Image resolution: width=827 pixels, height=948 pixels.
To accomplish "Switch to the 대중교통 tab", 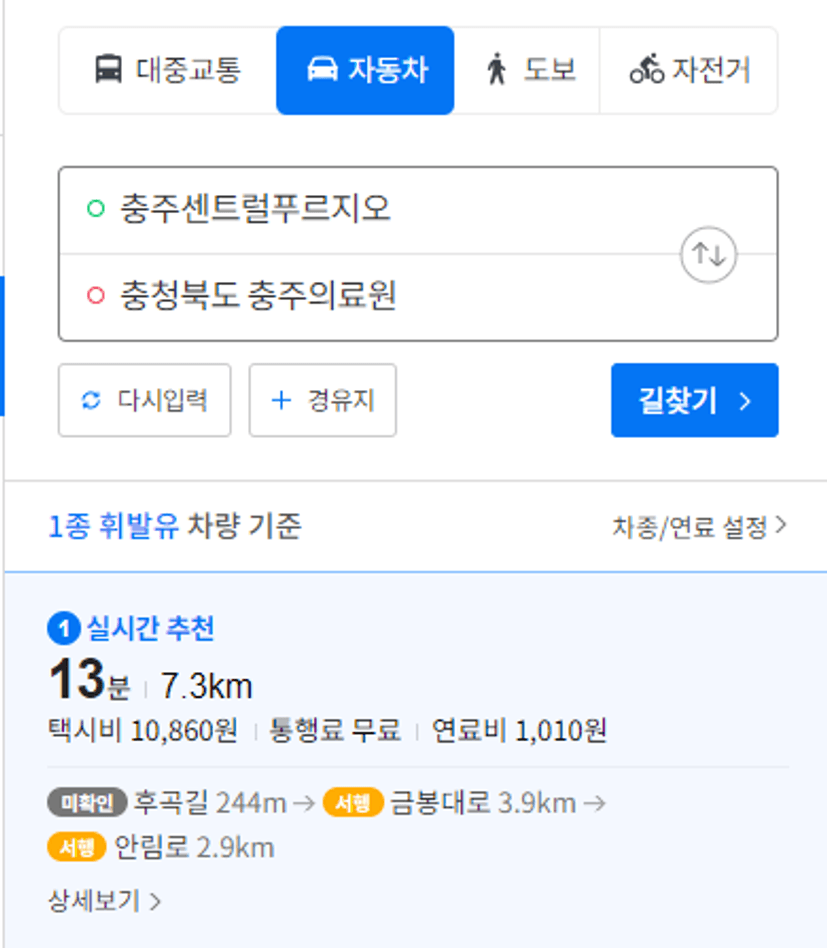I will (168, 70).
